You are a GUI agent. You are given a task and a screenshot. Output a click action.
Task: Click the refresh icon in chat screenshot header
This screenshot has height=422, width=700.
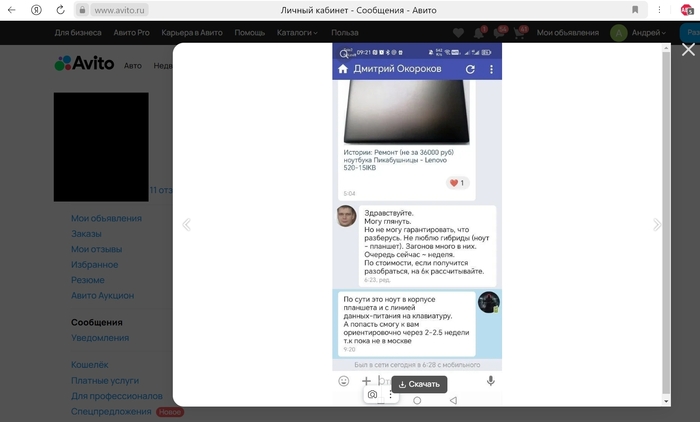[x=470, y=69]
